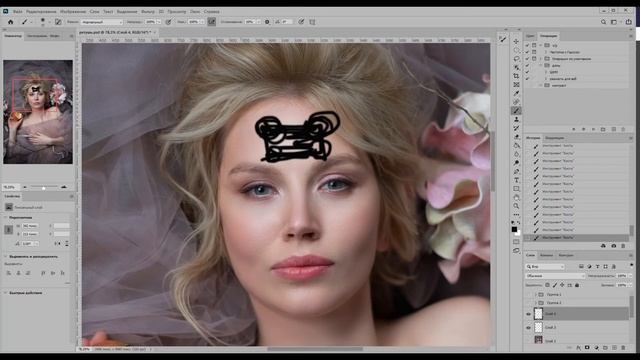The image size is (640, 360).
Task: Toggle visibility eye of Слой 4 layer
Action: point(529,314)
